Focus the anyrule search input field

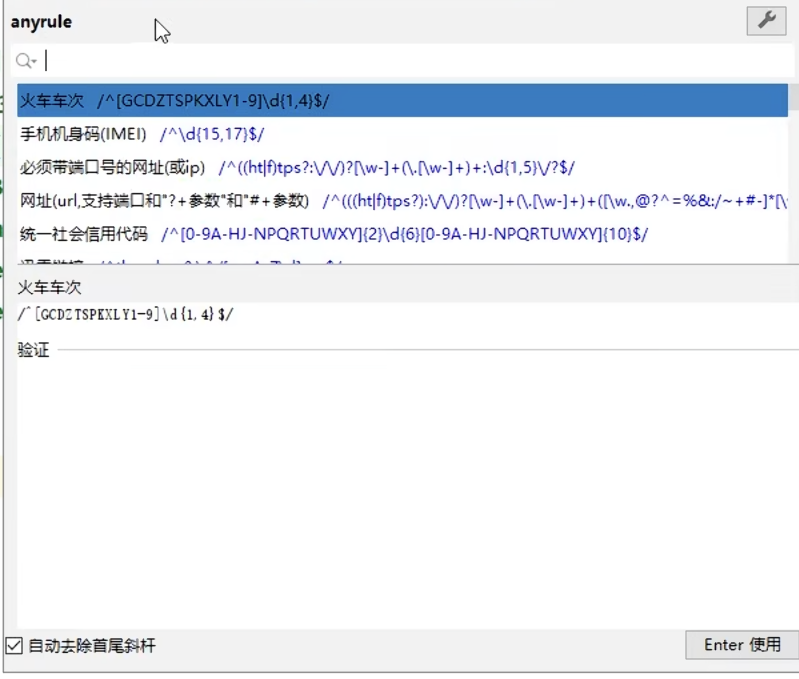point(400,61)
